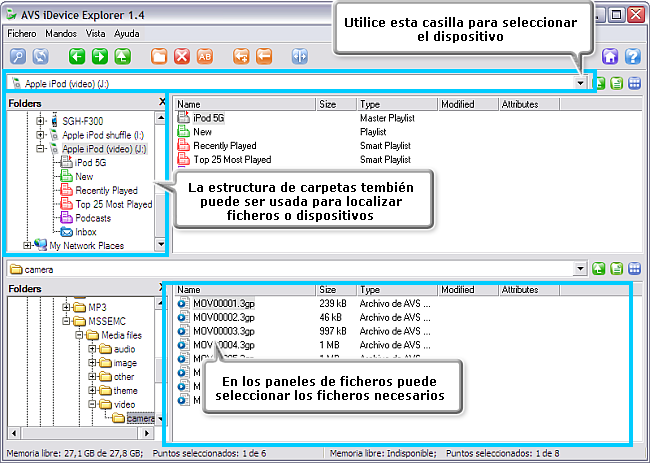Image resolution: width=650 pixels, height=463 pixels.
Task: Sort lower list by Size column
Action: pyautogui.click(x=337, y=289)
